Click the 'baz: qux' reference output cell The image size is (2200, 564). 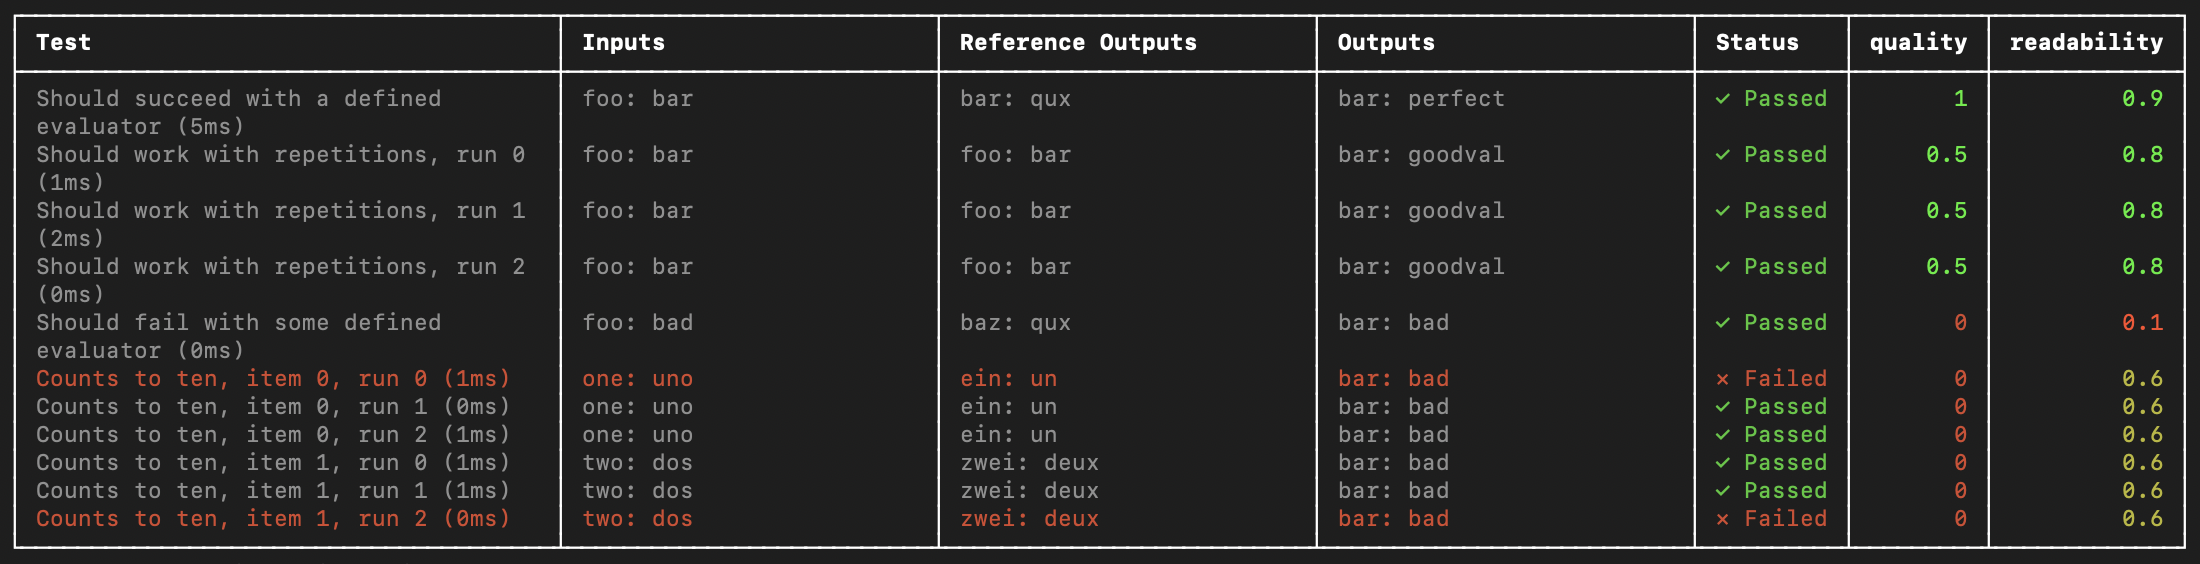(x=1015, y=323)
